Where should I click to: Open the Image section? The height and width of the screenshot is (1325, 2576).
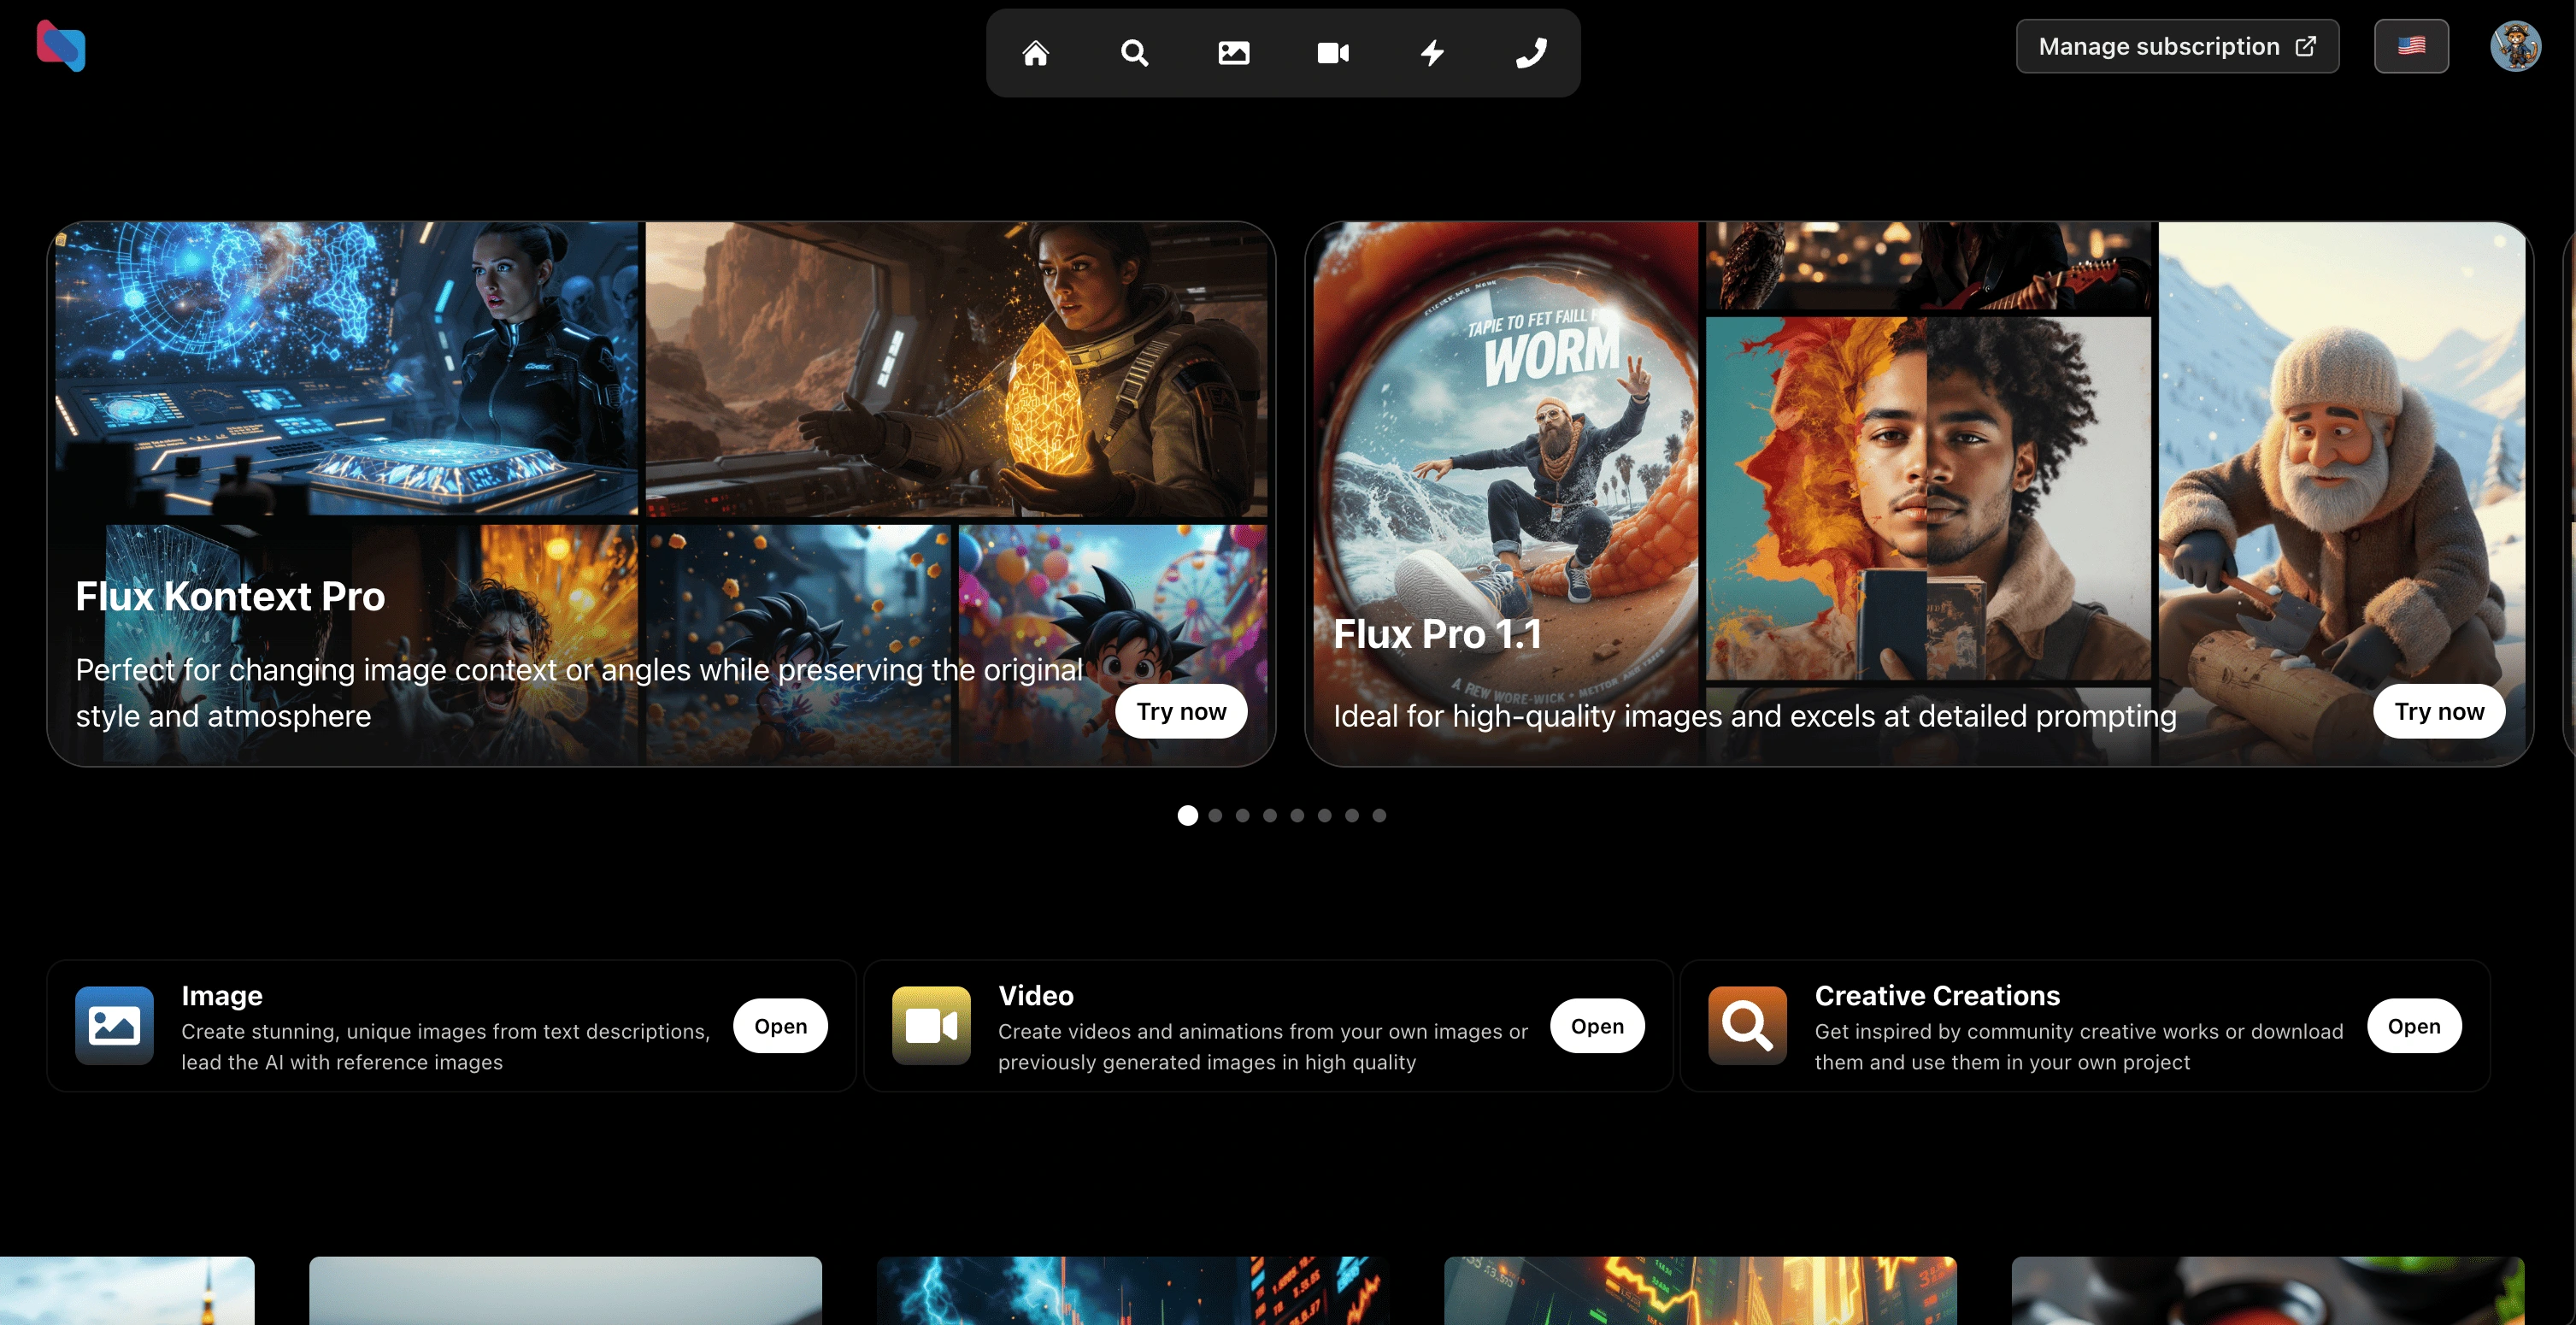tap(780, 1026)
